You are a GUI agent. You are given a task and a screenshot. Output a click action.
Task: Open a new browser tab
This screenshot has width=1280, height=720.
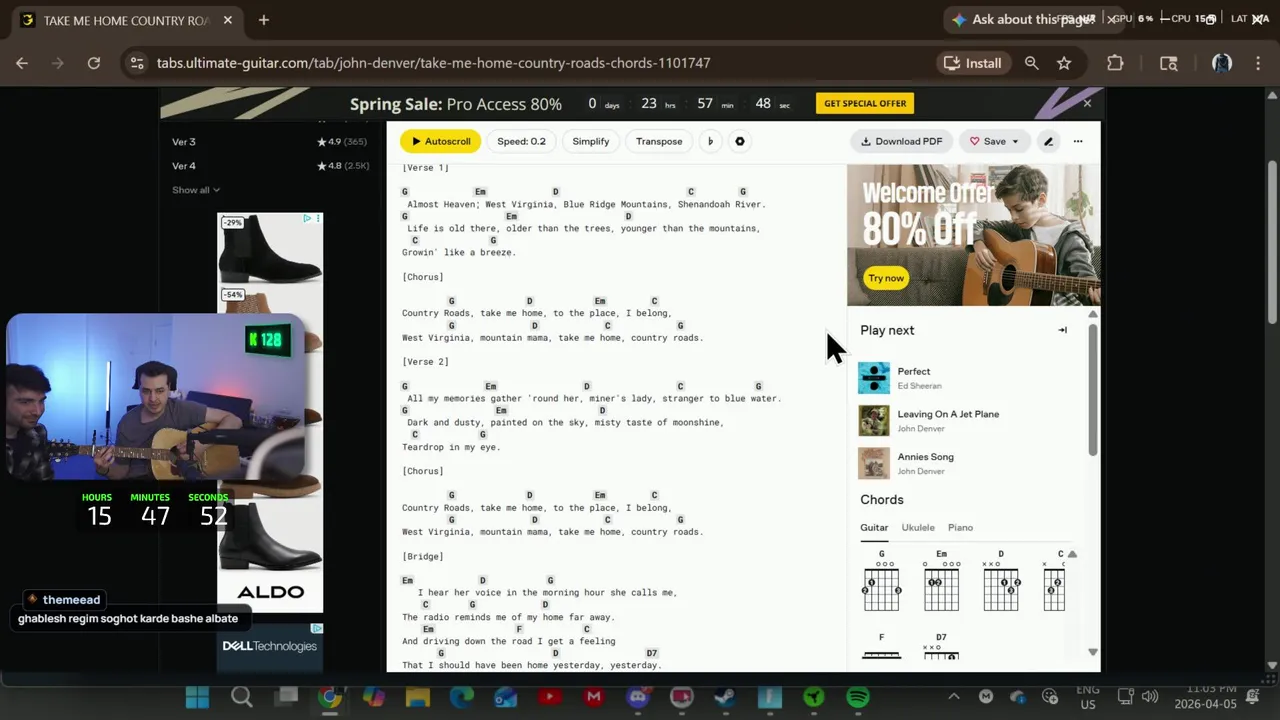pyautogui.click(x=264, y=20)
